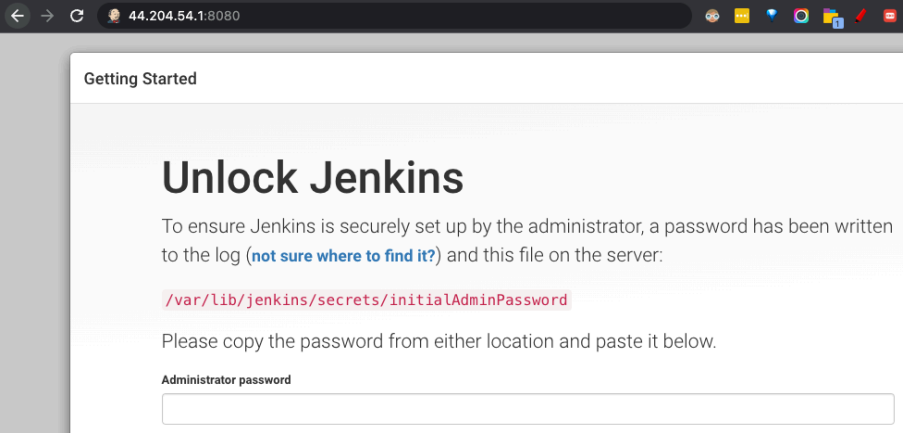Click the 'Administrator password' label

226,380
